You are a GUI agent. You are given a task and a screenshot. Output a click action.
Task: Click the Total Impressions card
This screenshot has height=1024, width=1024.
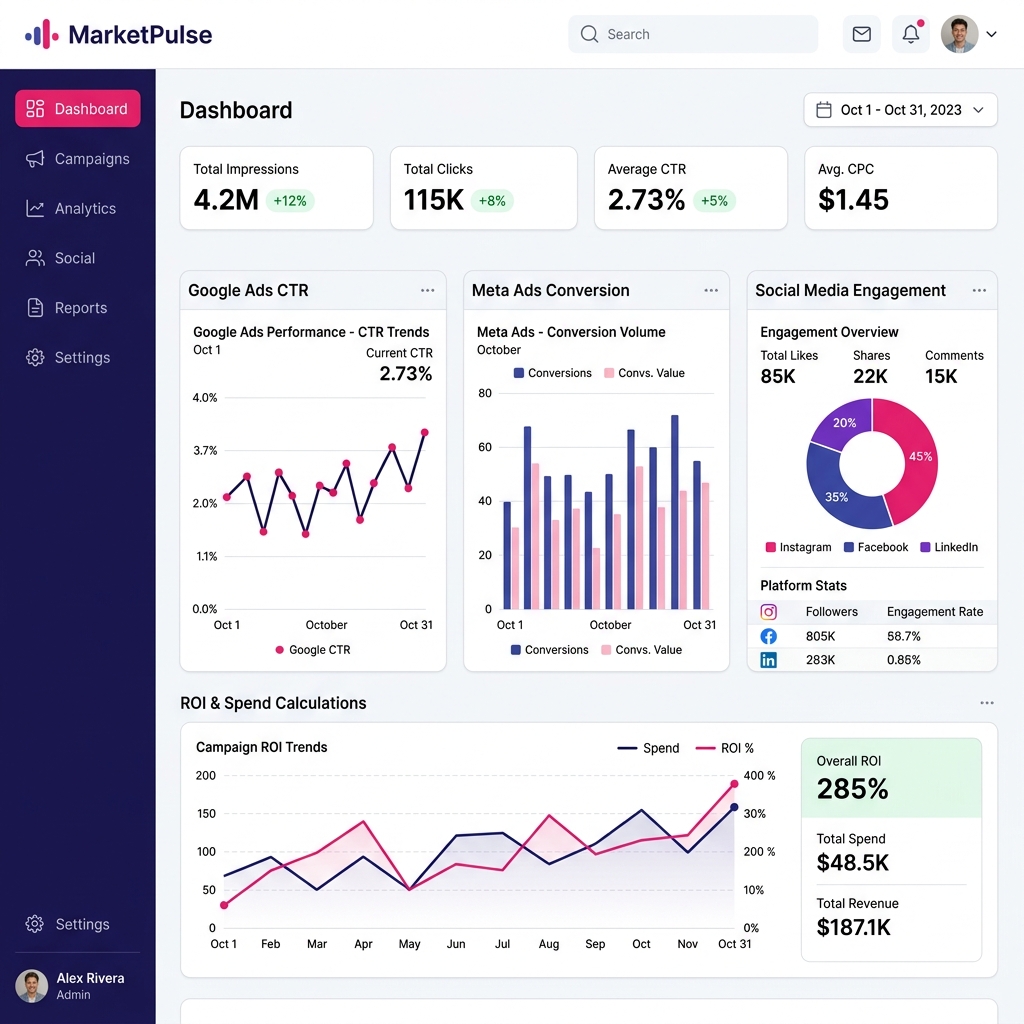[276, 187]
